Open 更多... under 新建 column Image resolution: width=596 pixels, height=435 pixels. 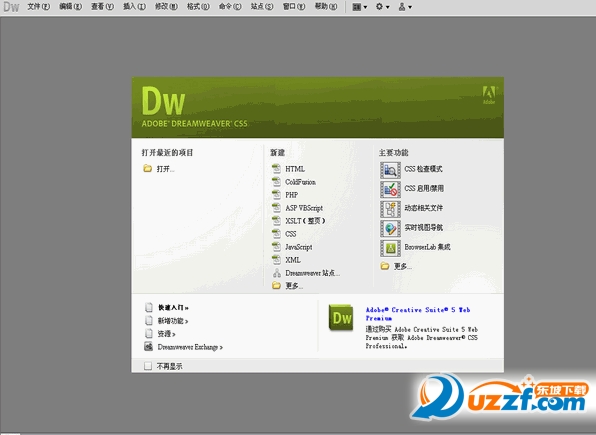pos(294,286)
